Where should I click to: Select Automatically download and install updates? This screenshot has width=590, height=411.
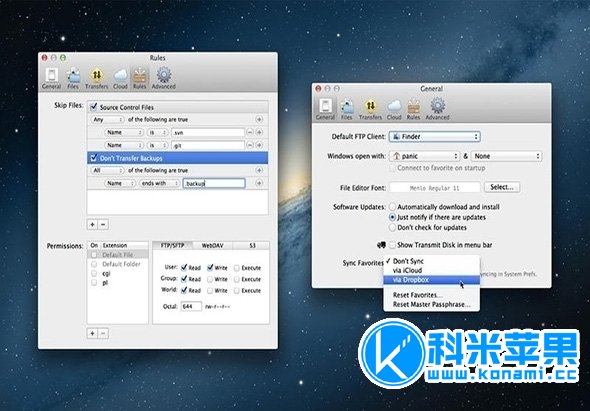[x=392, y=207]
